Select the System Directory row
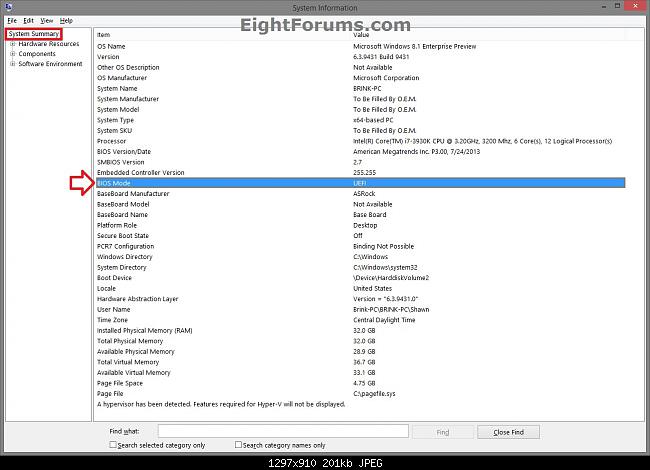The height and width of the screenshot is (470, 650). coord(360,267)
